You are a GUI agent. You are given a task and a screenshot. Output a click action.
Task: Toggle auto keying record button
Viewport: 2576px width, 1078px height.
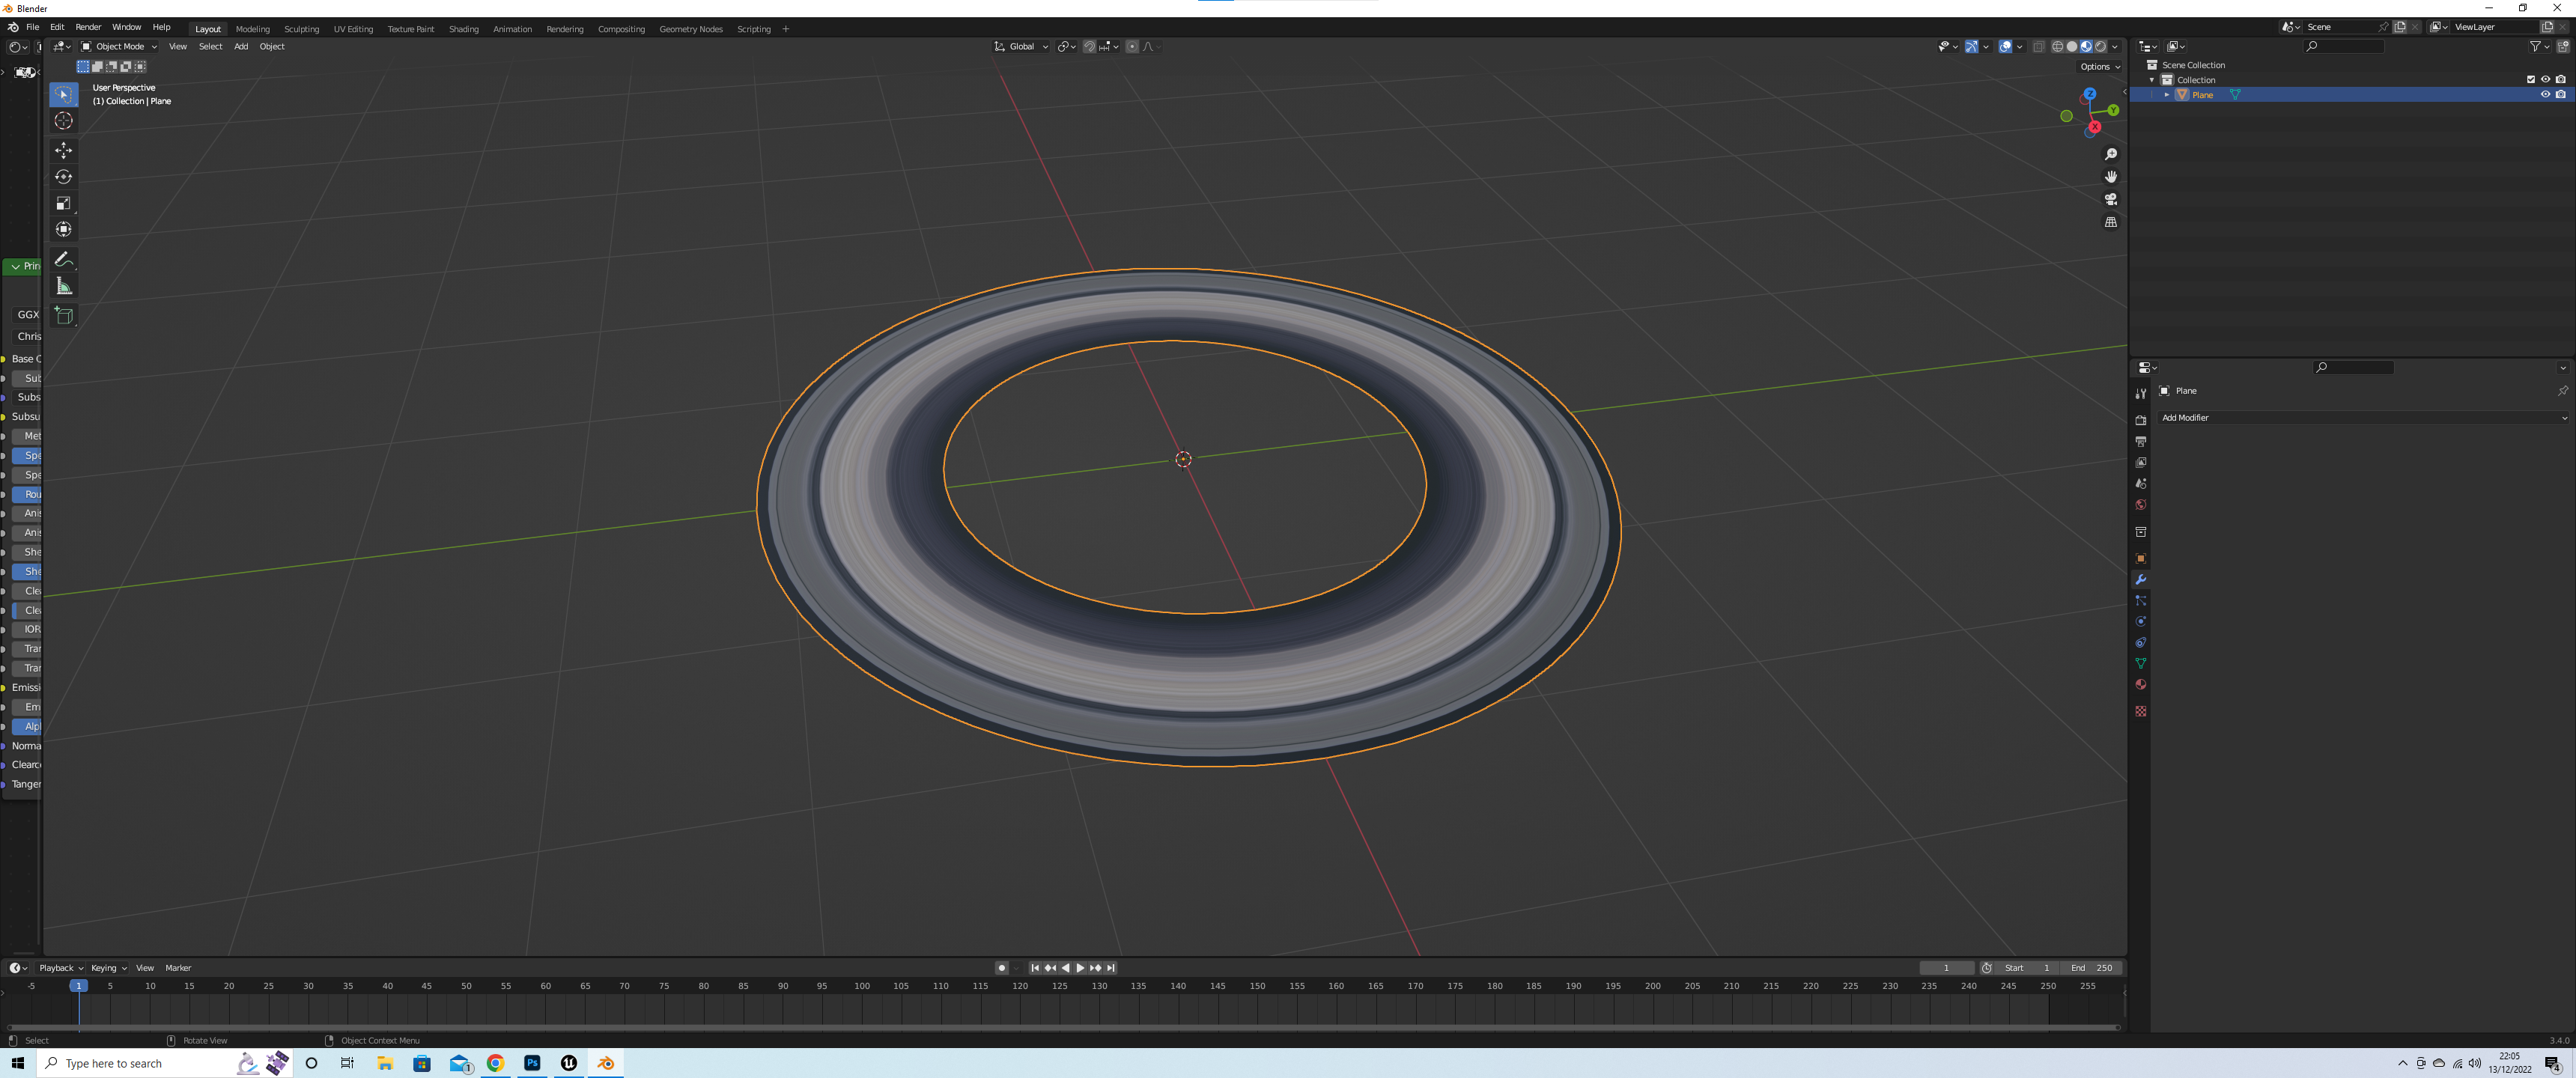(x=1001, y=968)
